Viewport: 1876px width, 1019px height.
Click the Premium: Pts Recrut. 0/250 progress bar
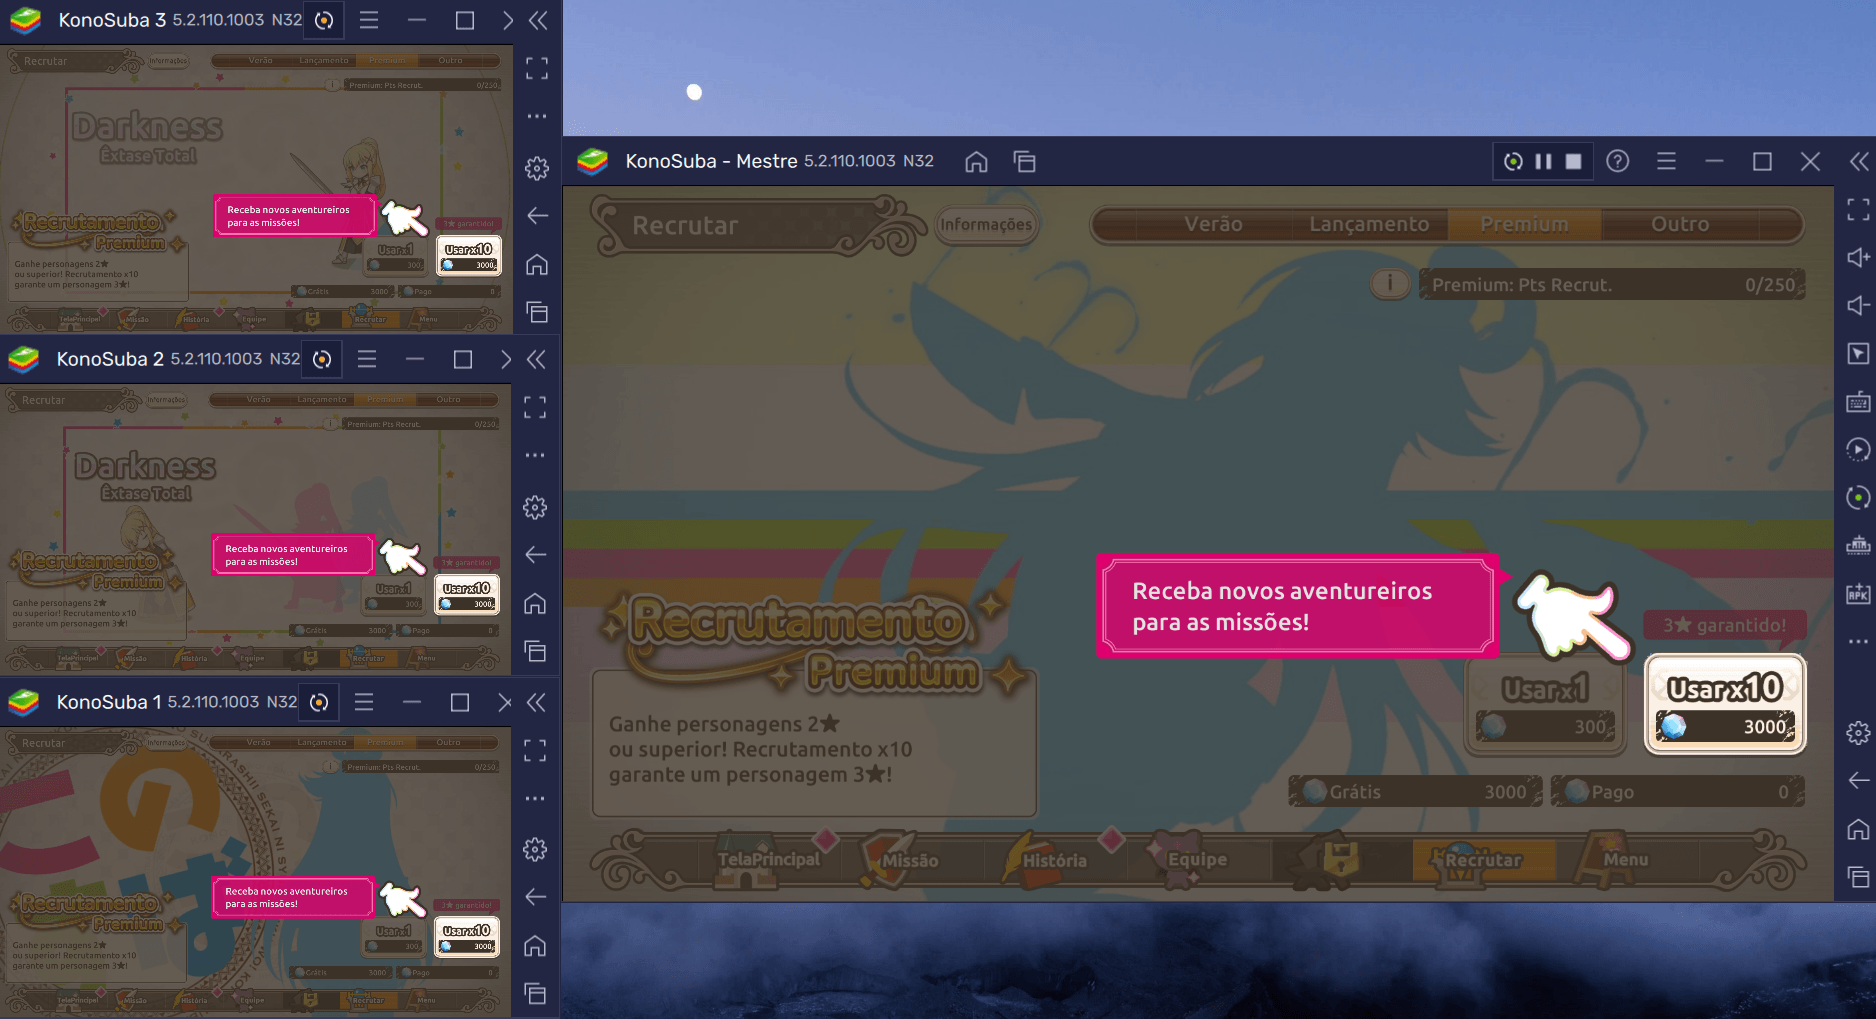(1612, 285)
